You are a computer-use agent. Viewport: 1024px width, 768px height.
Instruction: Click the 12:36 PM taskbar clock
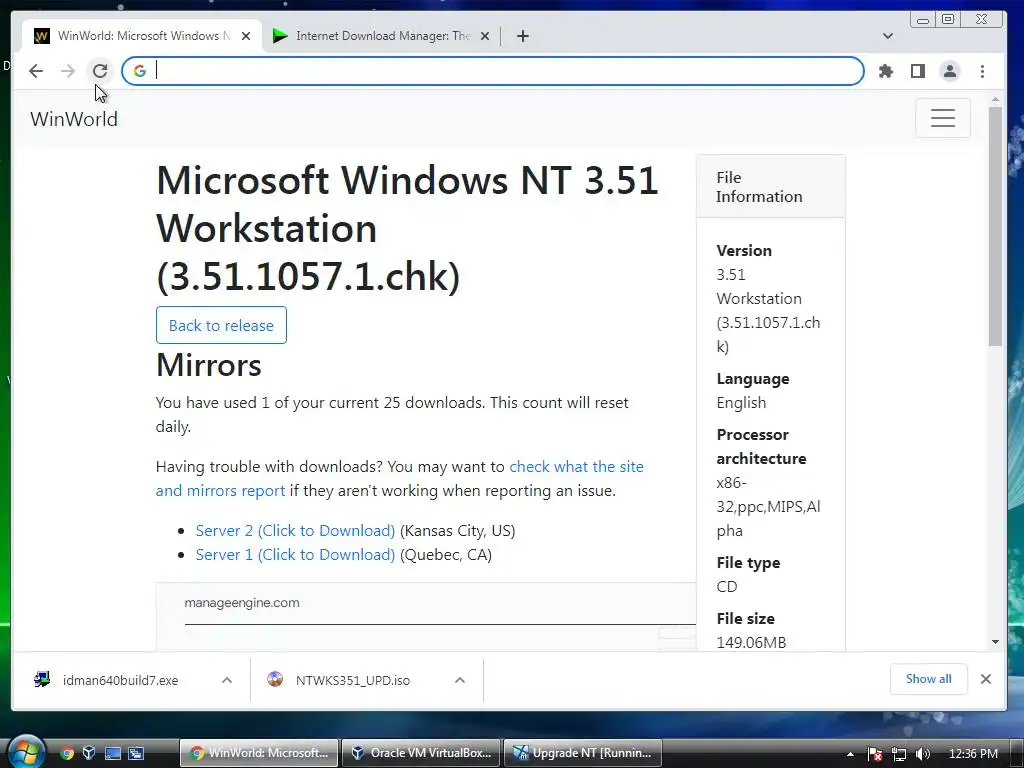(973, 754)
